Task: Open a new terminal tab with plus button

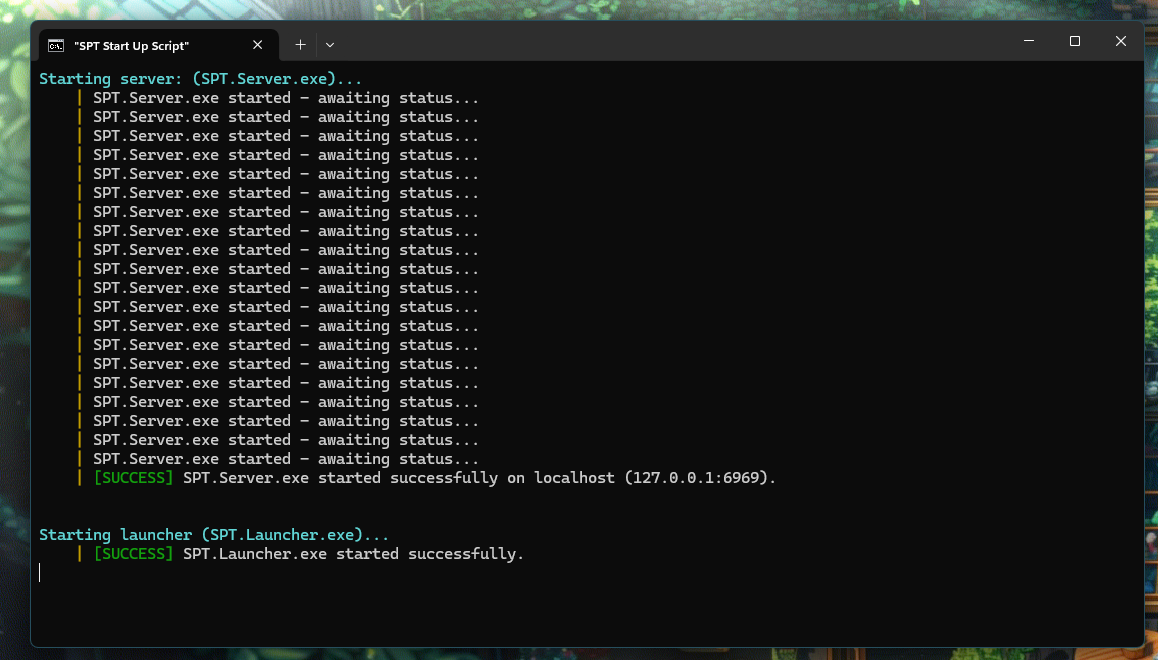Action: click(300, 45)
